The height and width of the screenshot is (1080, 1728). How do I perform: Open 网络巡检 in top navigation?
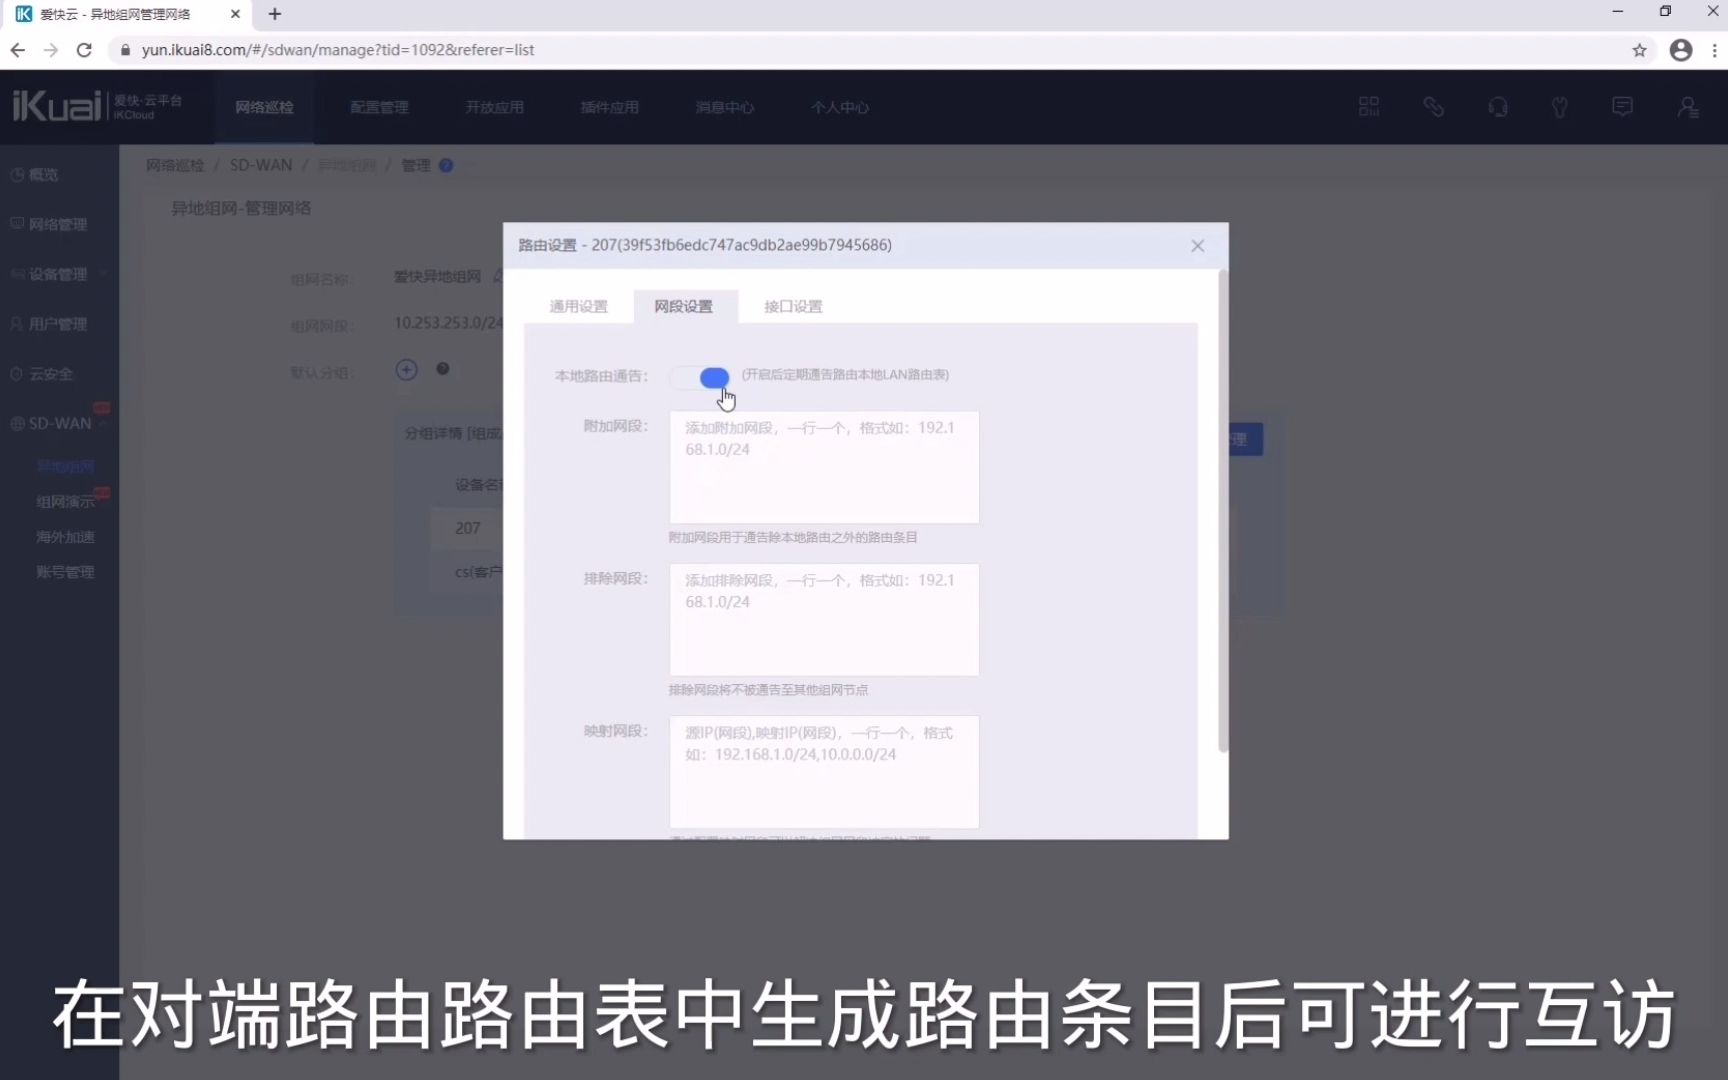tap(264, 107)
